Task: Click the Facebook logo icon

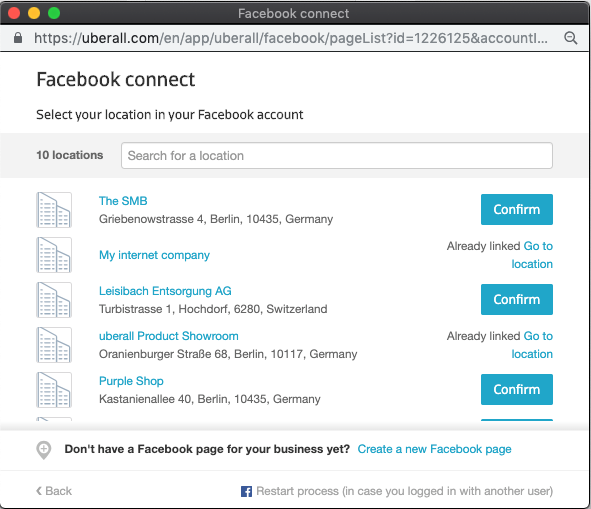Action: click(x=246, y=491)
